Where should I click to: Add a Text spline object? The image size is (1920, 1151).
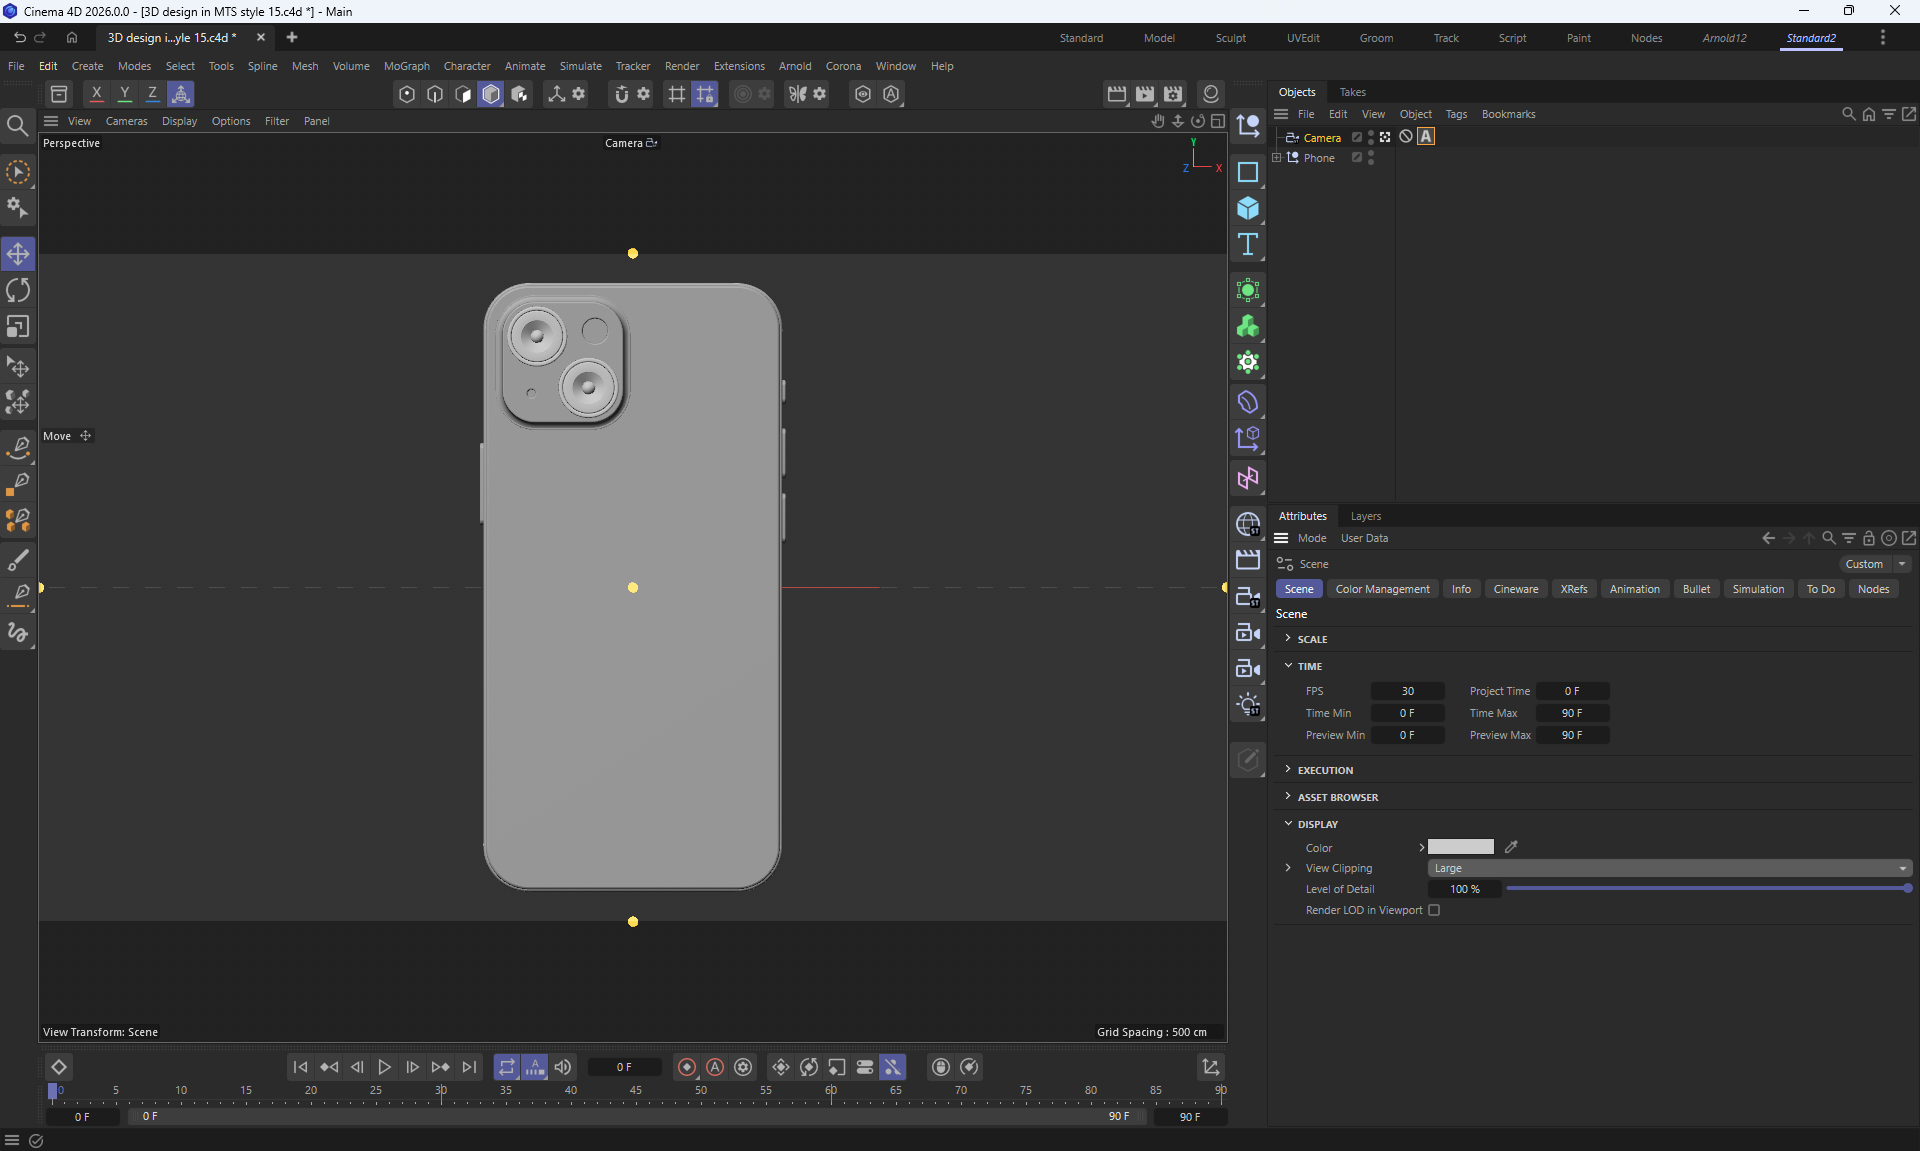coord(1247,245)
